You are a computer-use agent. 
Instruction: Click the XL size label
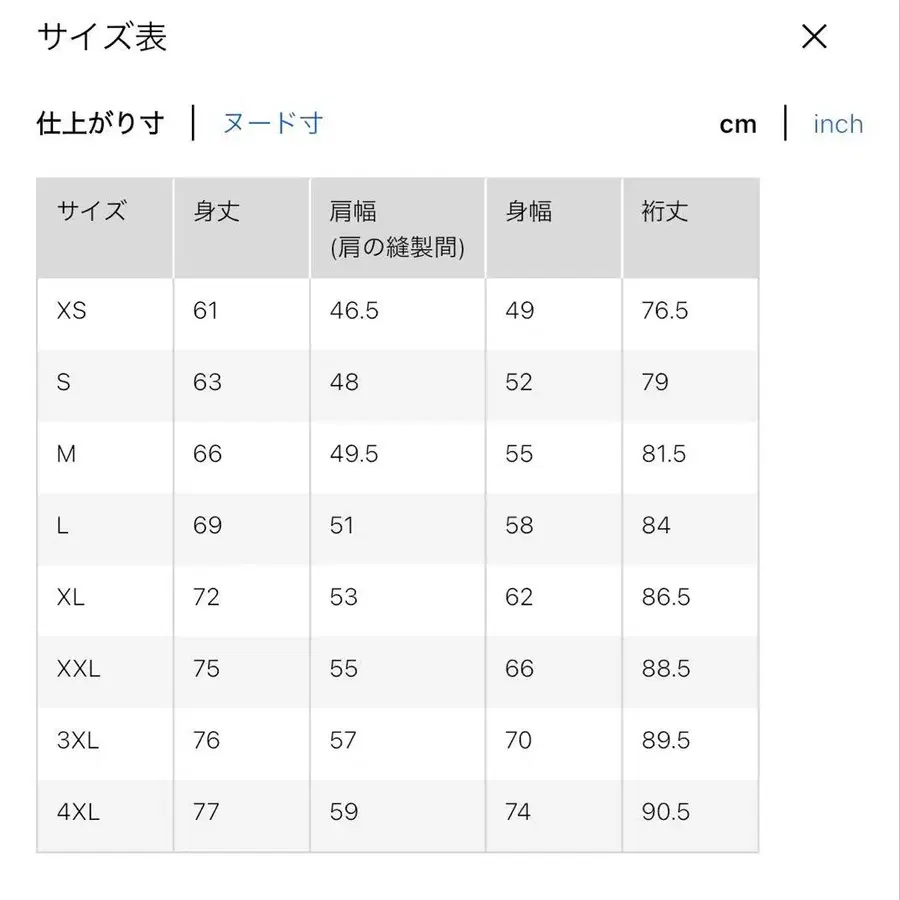tap(70, 598)
